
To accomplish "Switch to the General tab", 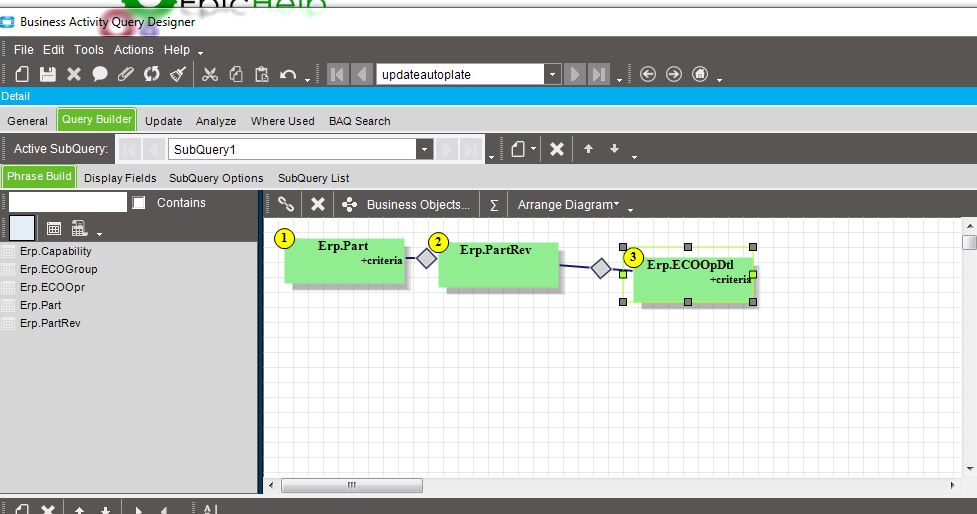I will tap(27, 121).
